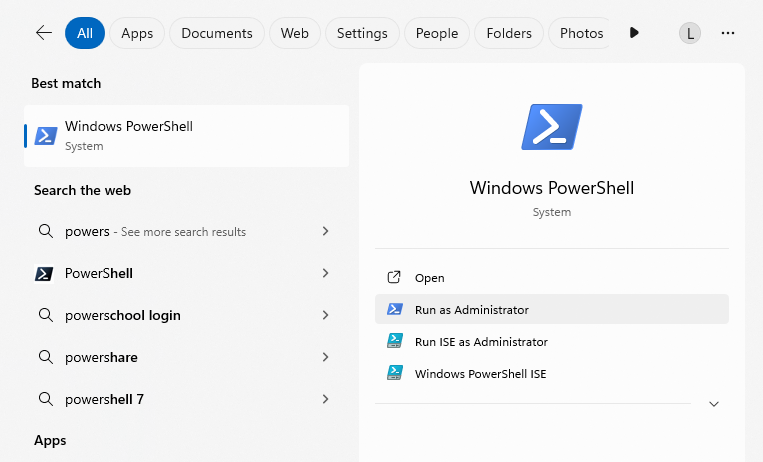Image resolution: width=763 pixels, height=462 pixels.
Task: Select the All filter tab
Action: coord(85,33)
